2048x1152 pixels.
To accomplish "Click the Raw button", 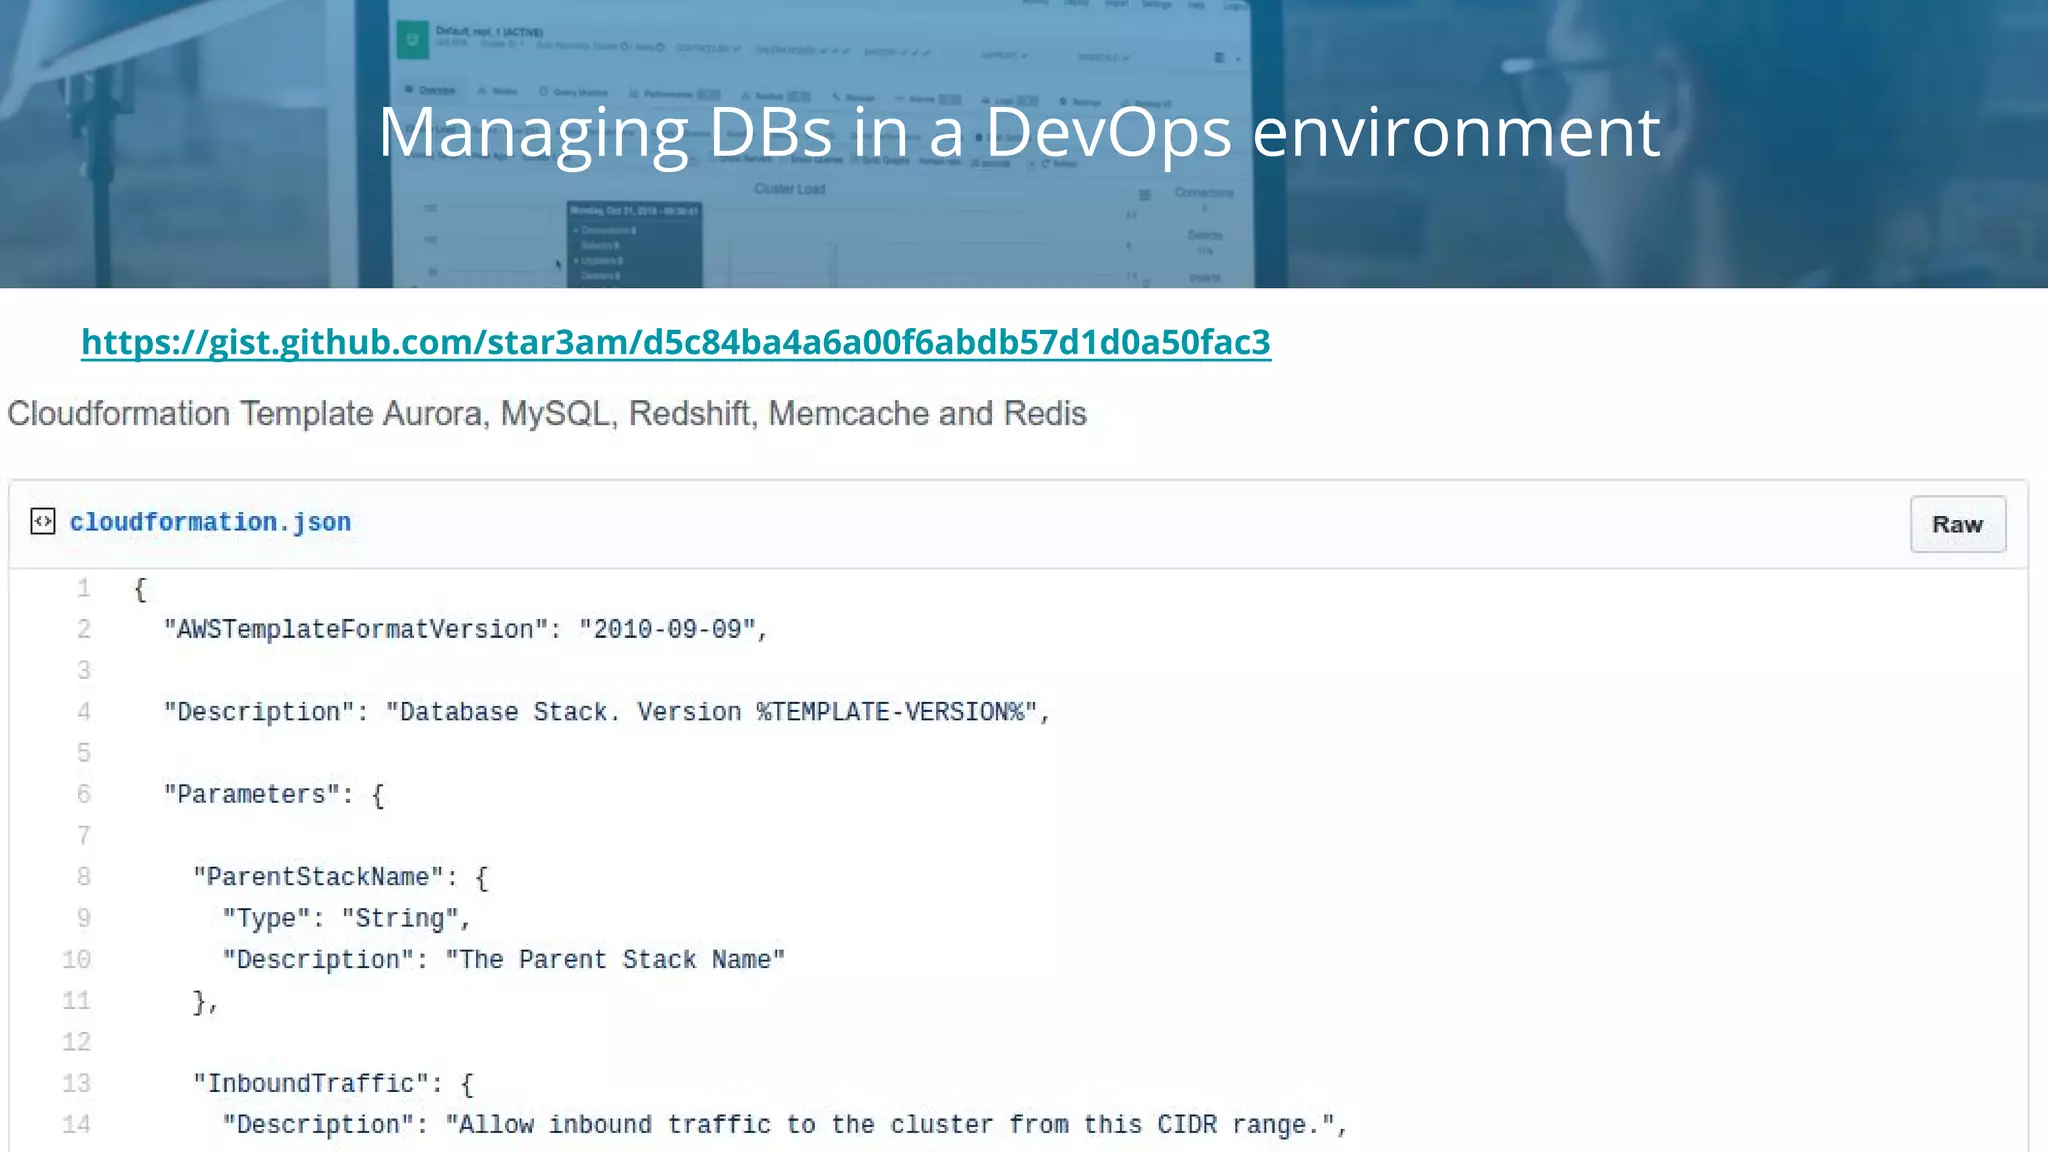I will pyautogui.click(x=1957, y=524).
